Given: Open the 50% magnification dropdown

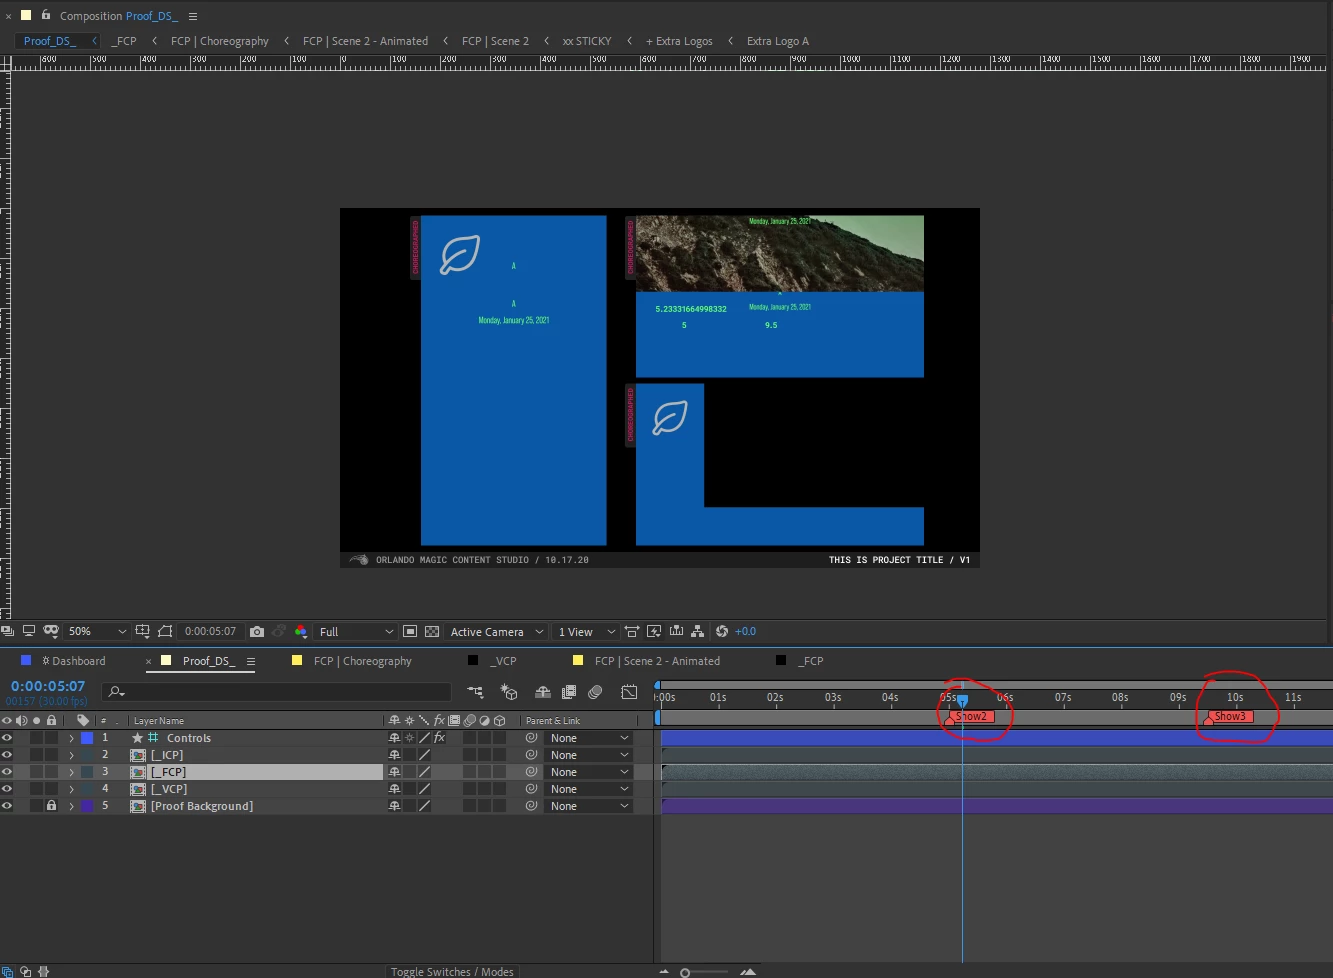Looking at the screenshot, I should [x=97, y=632].
